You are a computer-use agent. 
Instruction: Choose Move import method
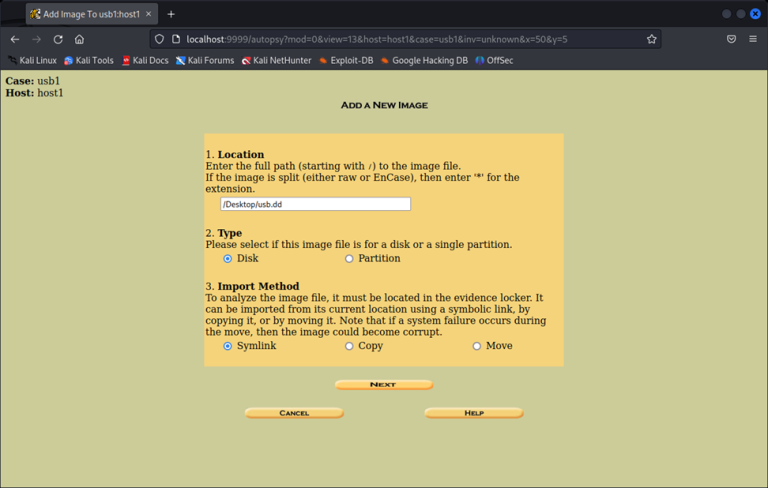477,346
